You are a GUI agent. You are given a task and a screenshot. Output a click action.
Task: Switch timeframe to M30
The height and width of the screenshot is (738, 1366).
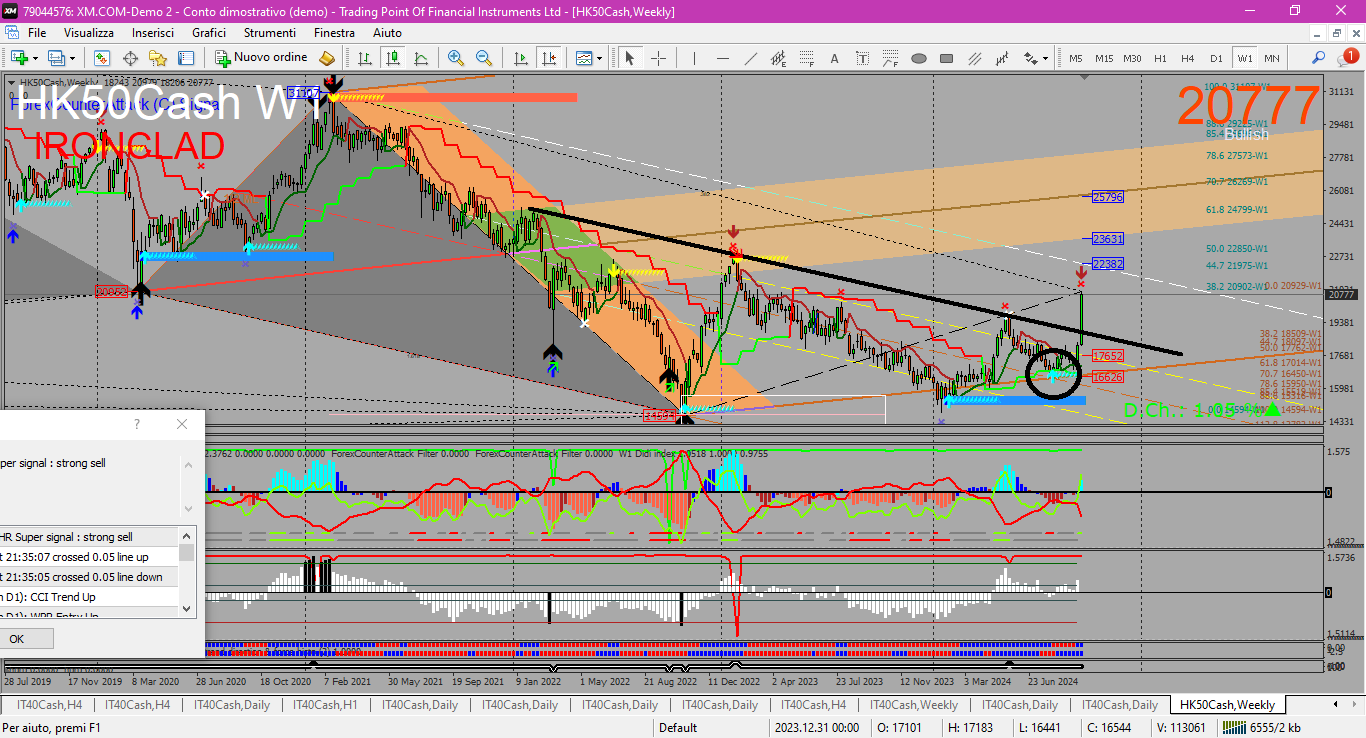coord(1132,58)
